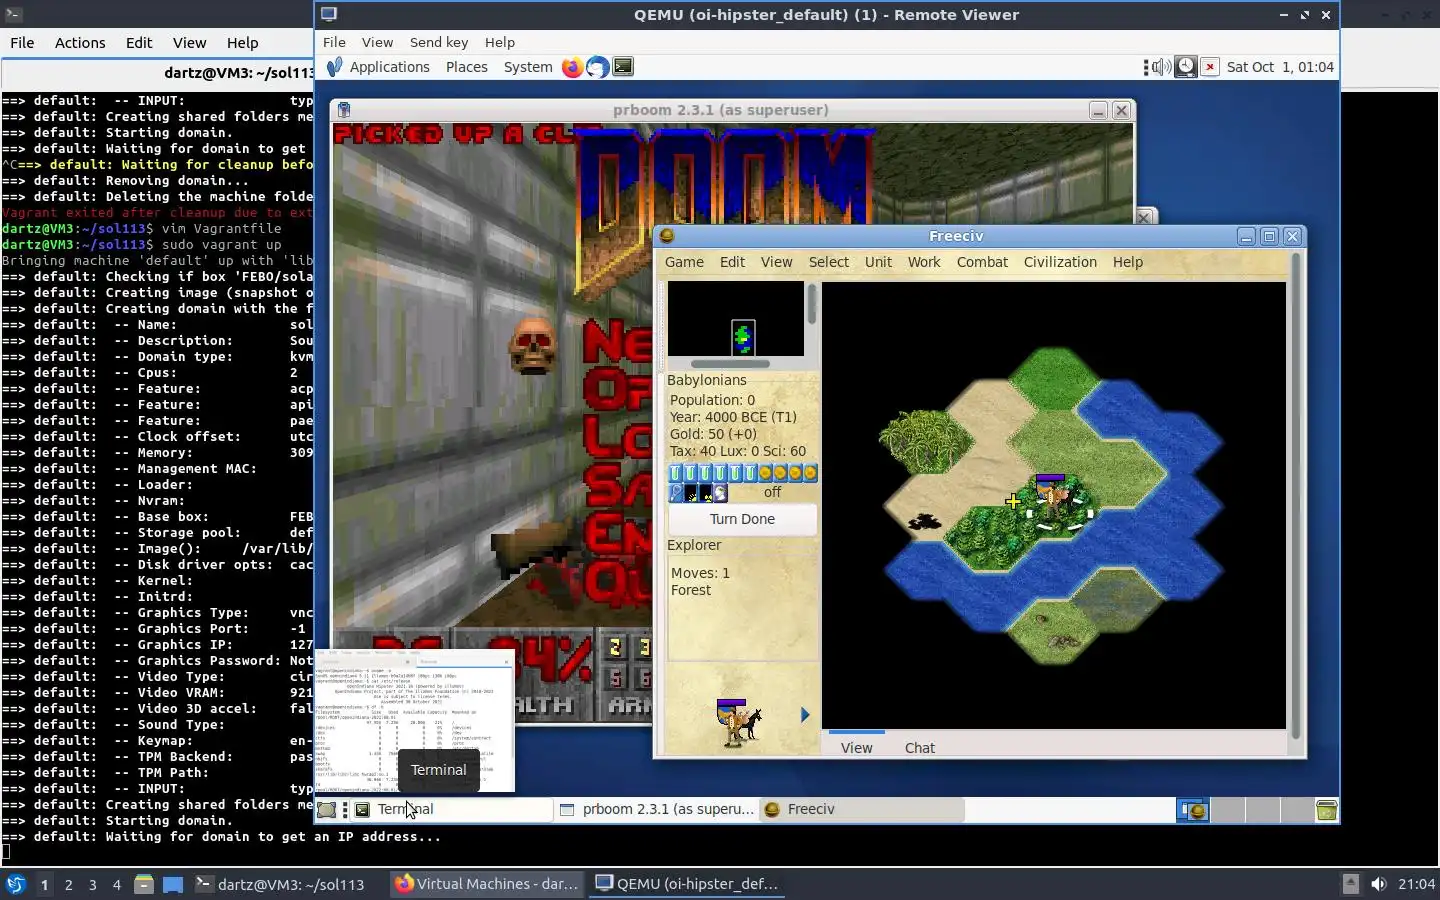Open Freeciv Help menu
This screenshot has height=900, width=1440.
pyautogui.click(x=1127, y=262)
